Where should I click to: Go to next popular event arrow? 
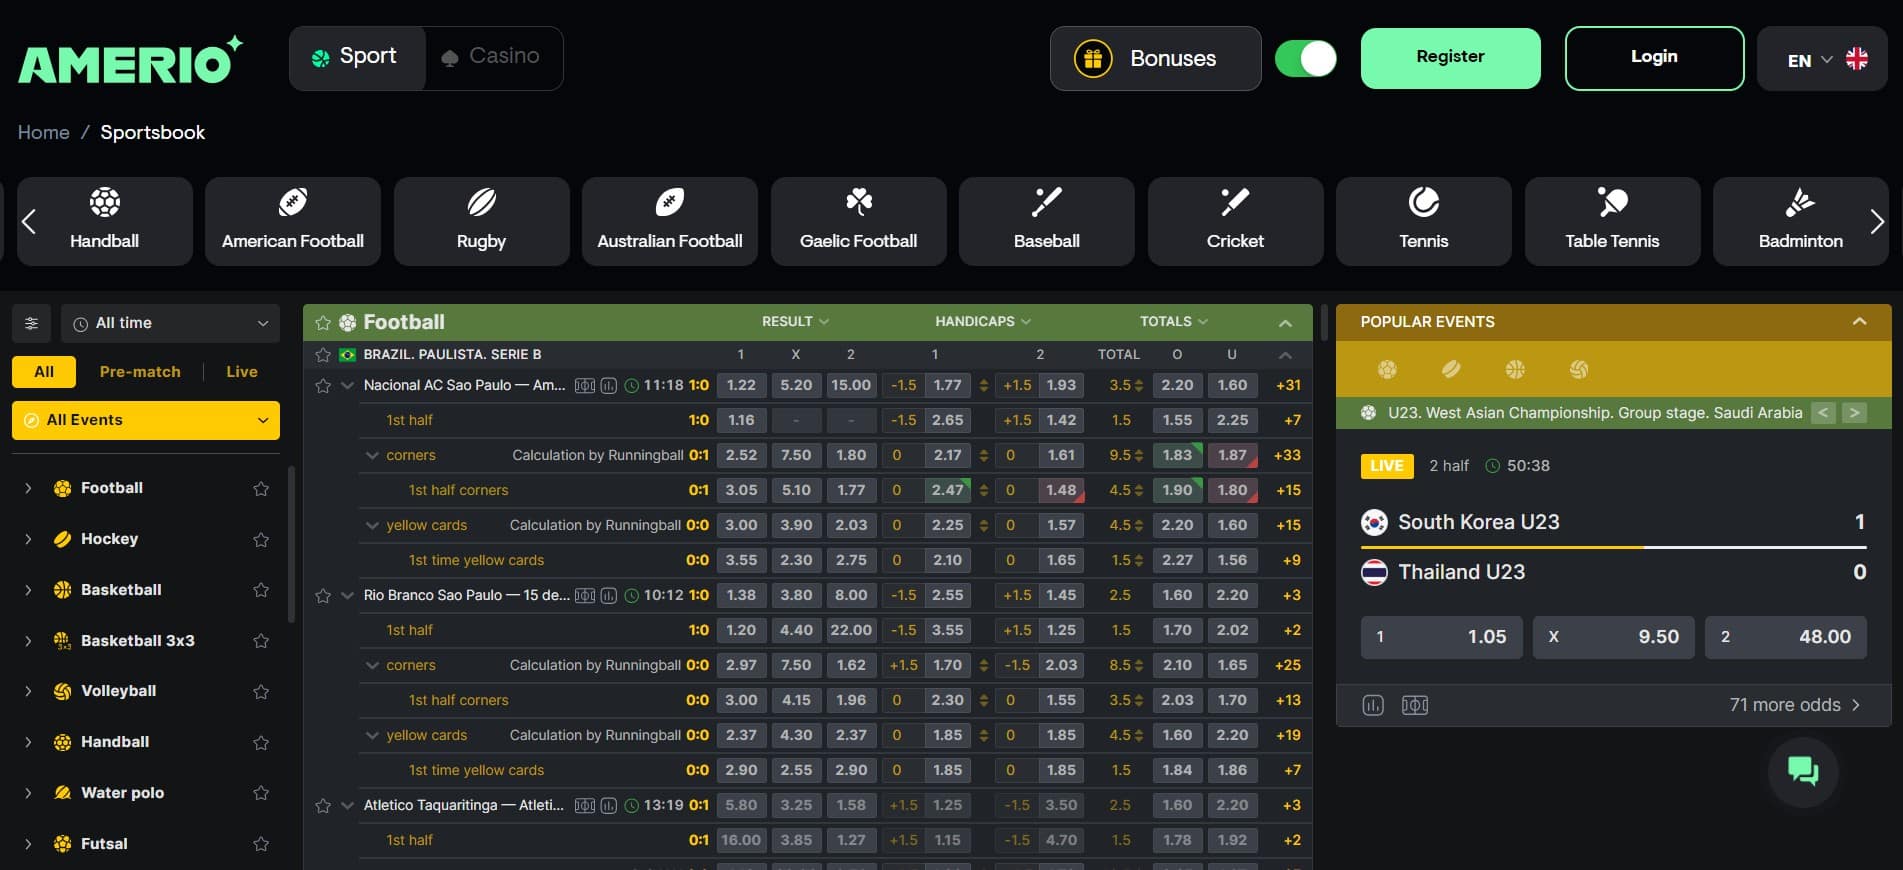click(x=1855, y=412)
